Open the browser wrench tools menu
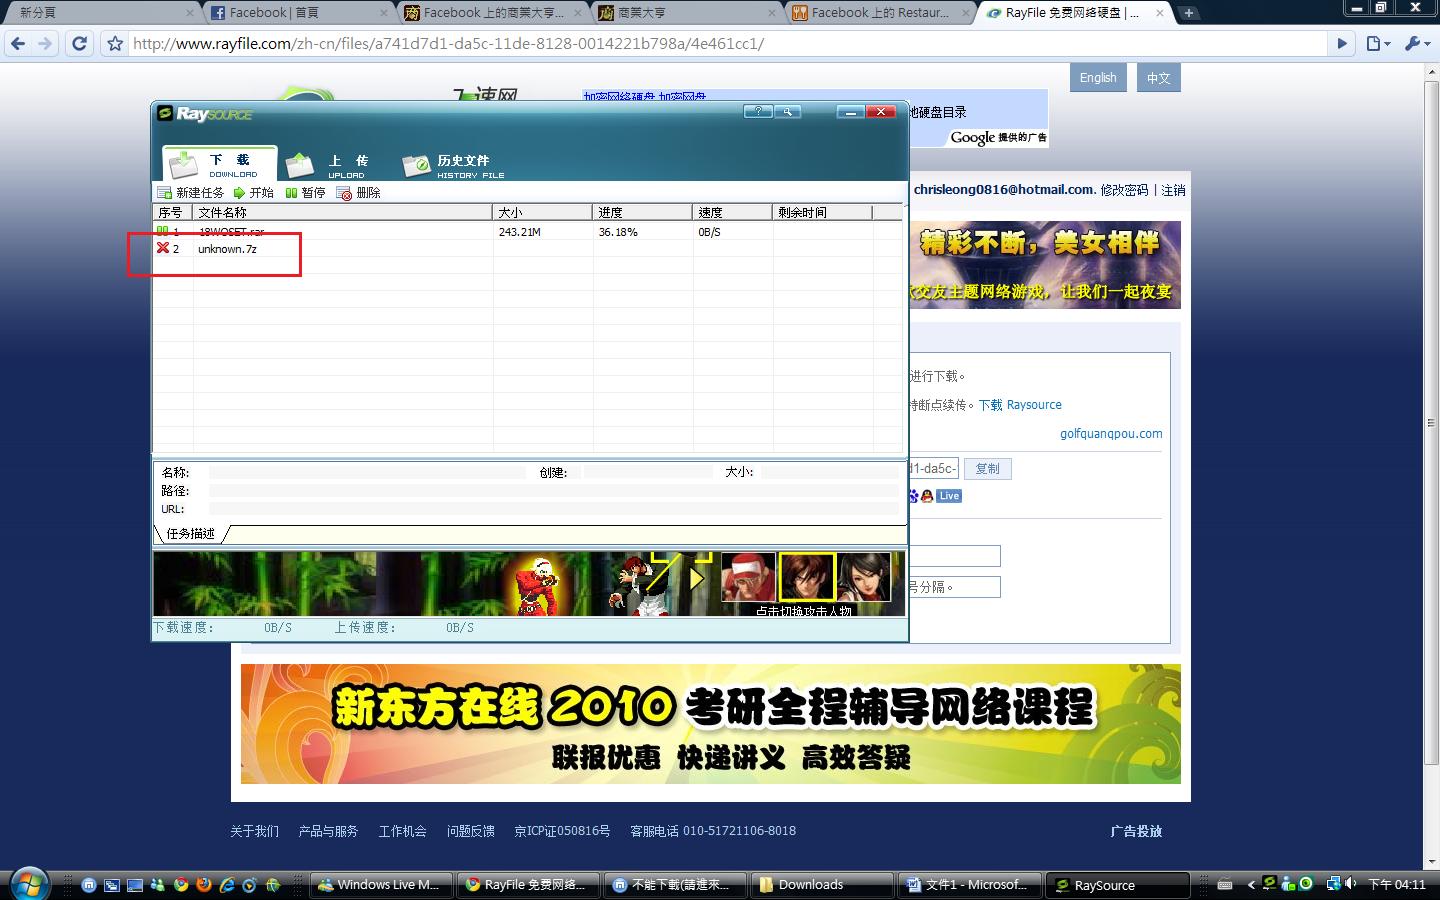This screenshot has width=1440, height=900. point(1417,44)
